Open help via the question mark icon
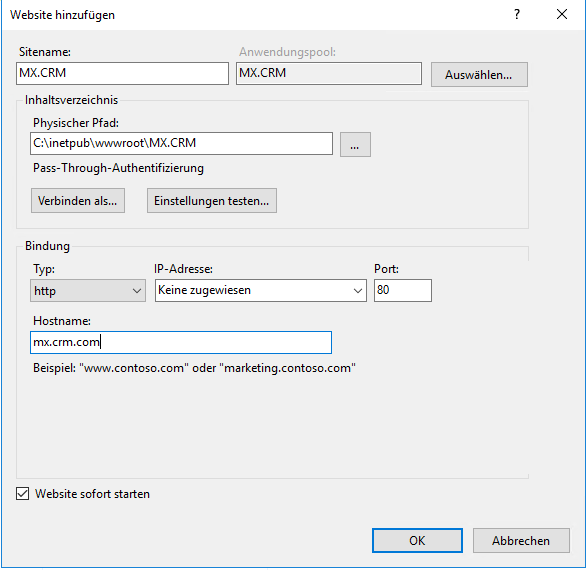The height and width of the screenshot is (570, 587). (x=517, y=15)
